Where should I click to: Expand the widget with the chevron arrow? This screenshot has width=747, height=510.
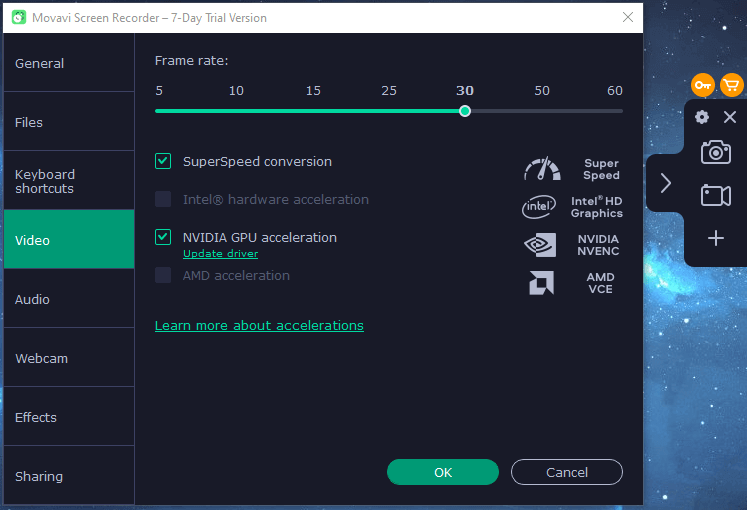click(666, 183)
